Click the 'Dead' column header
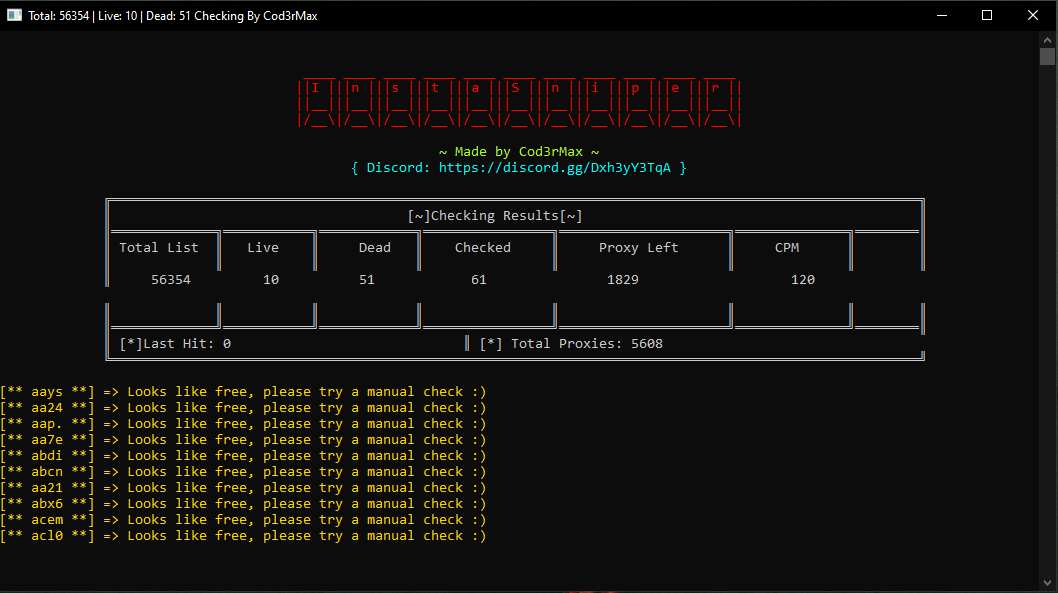 374,248
